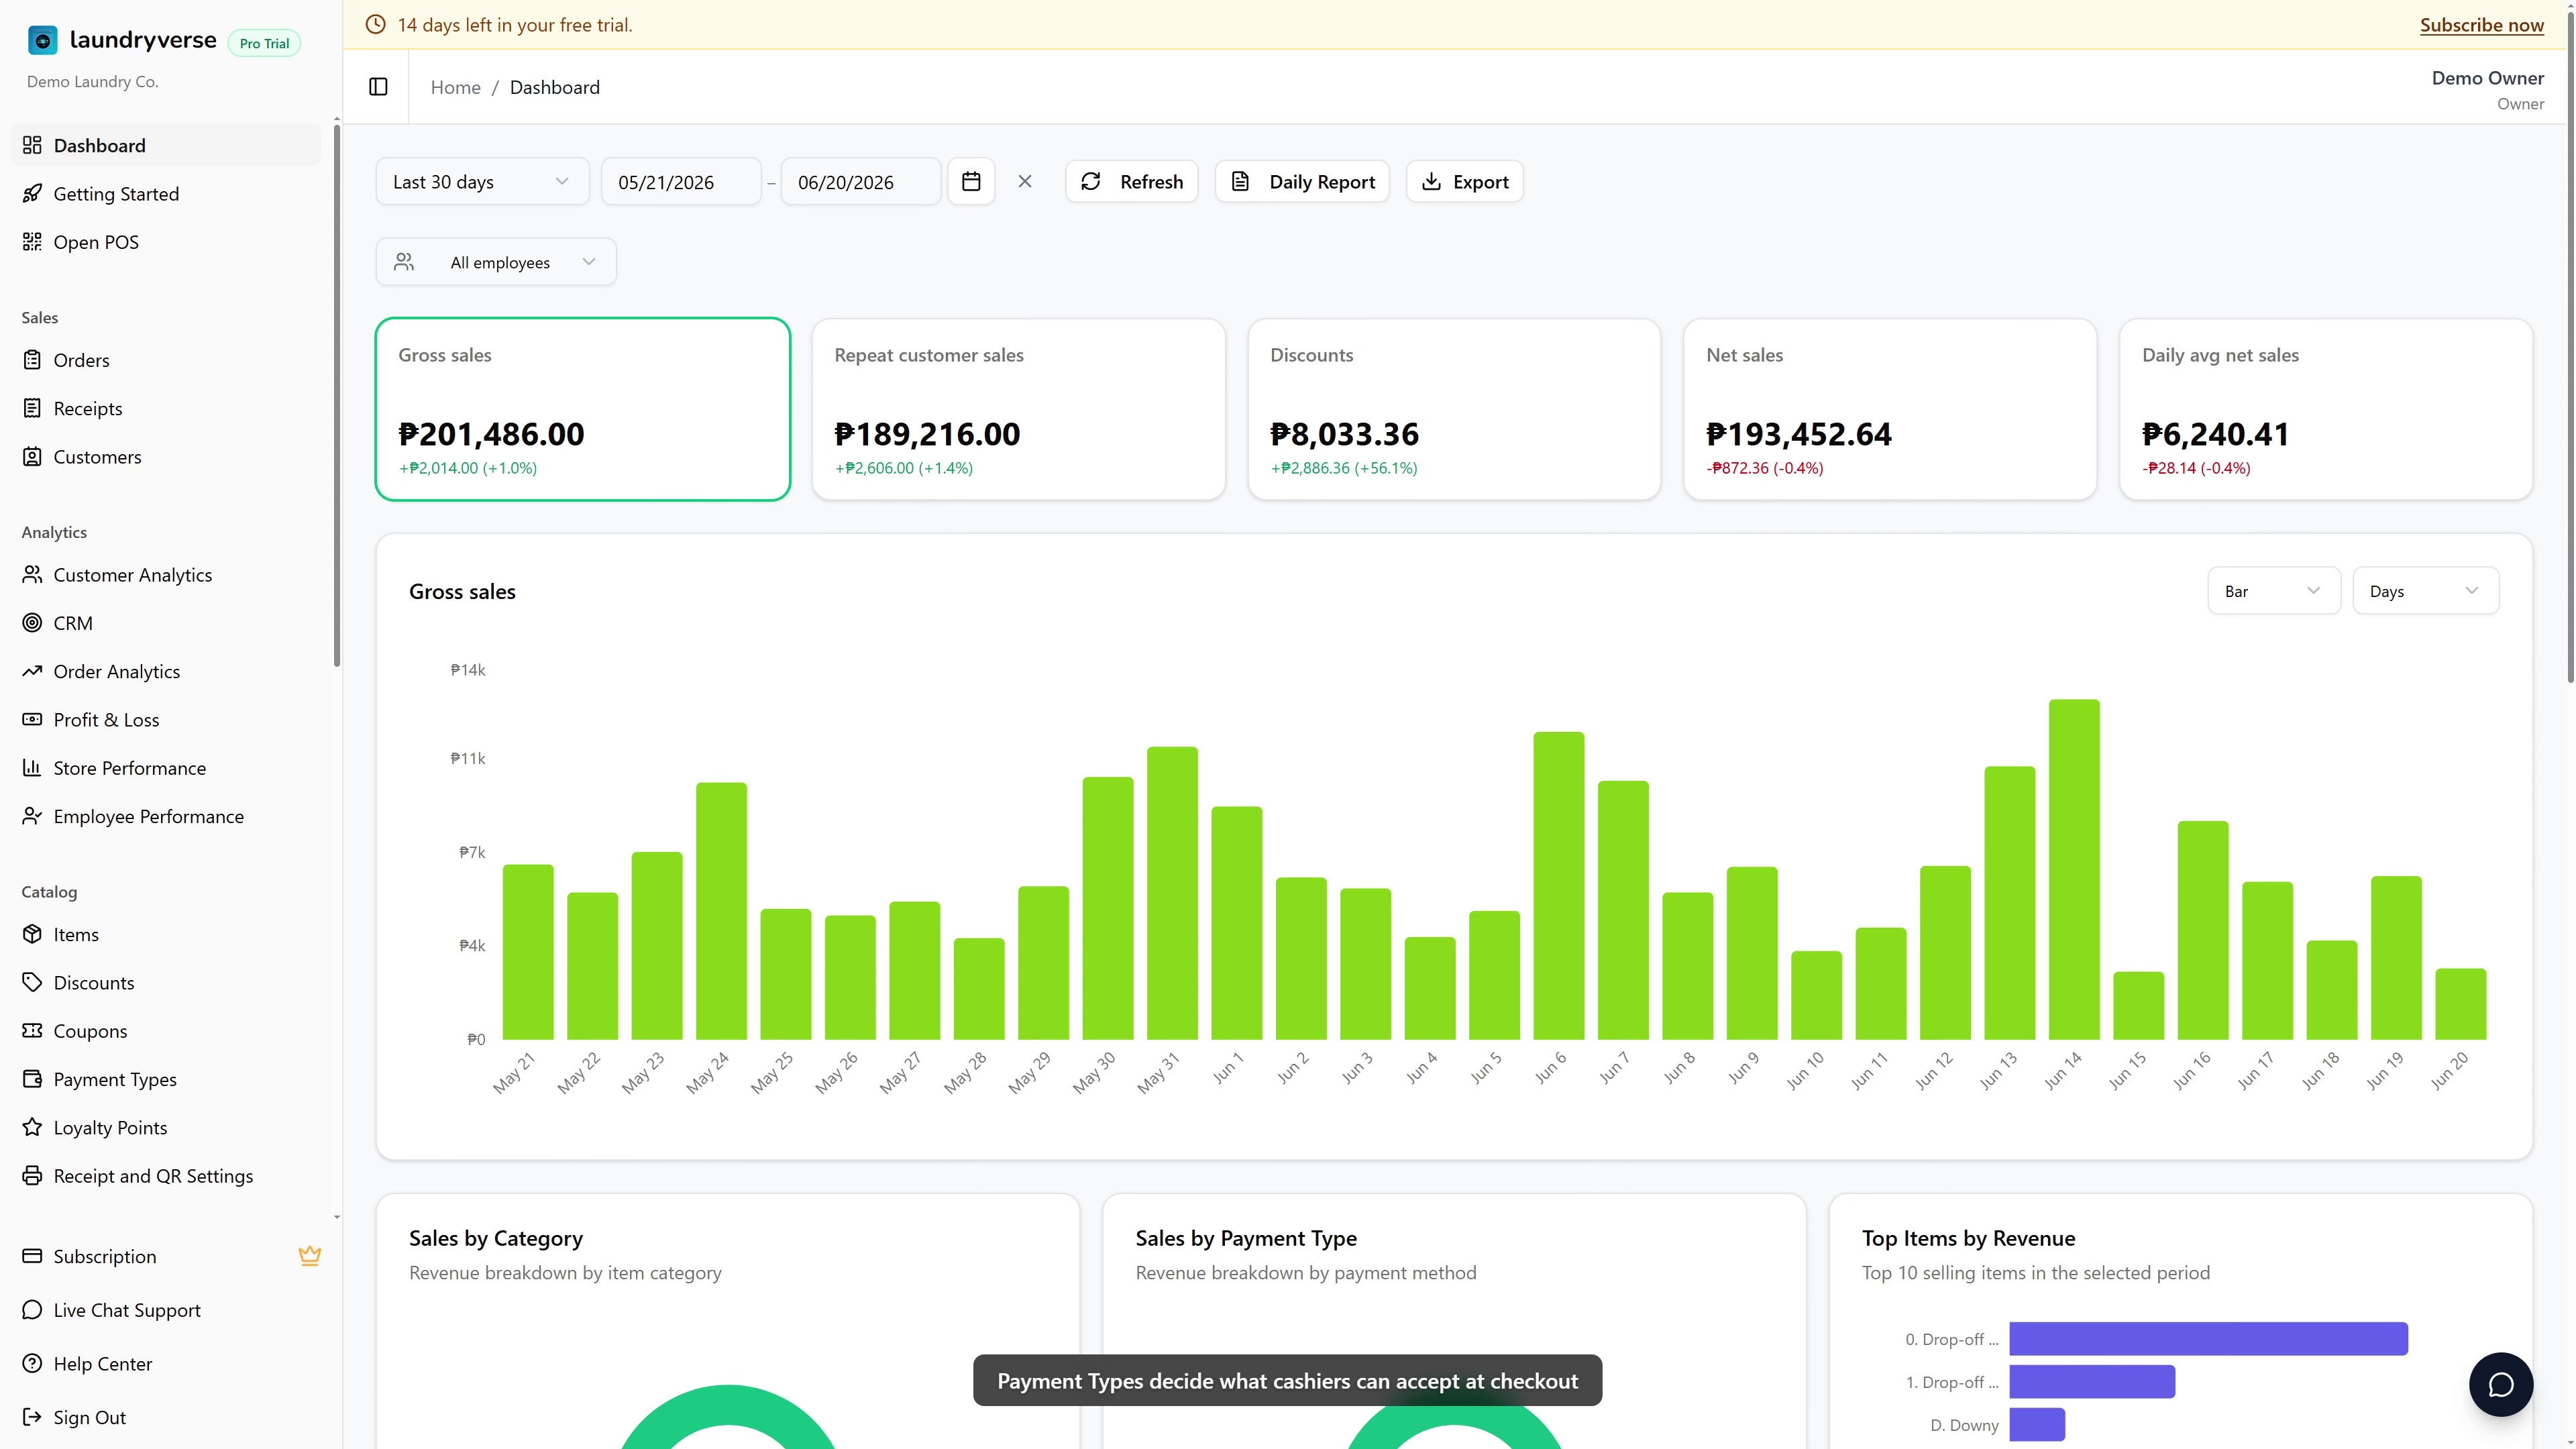Launch Open POS from sidebar
This screenshot has height=1449, width=2576.
(x=166, y=242)
